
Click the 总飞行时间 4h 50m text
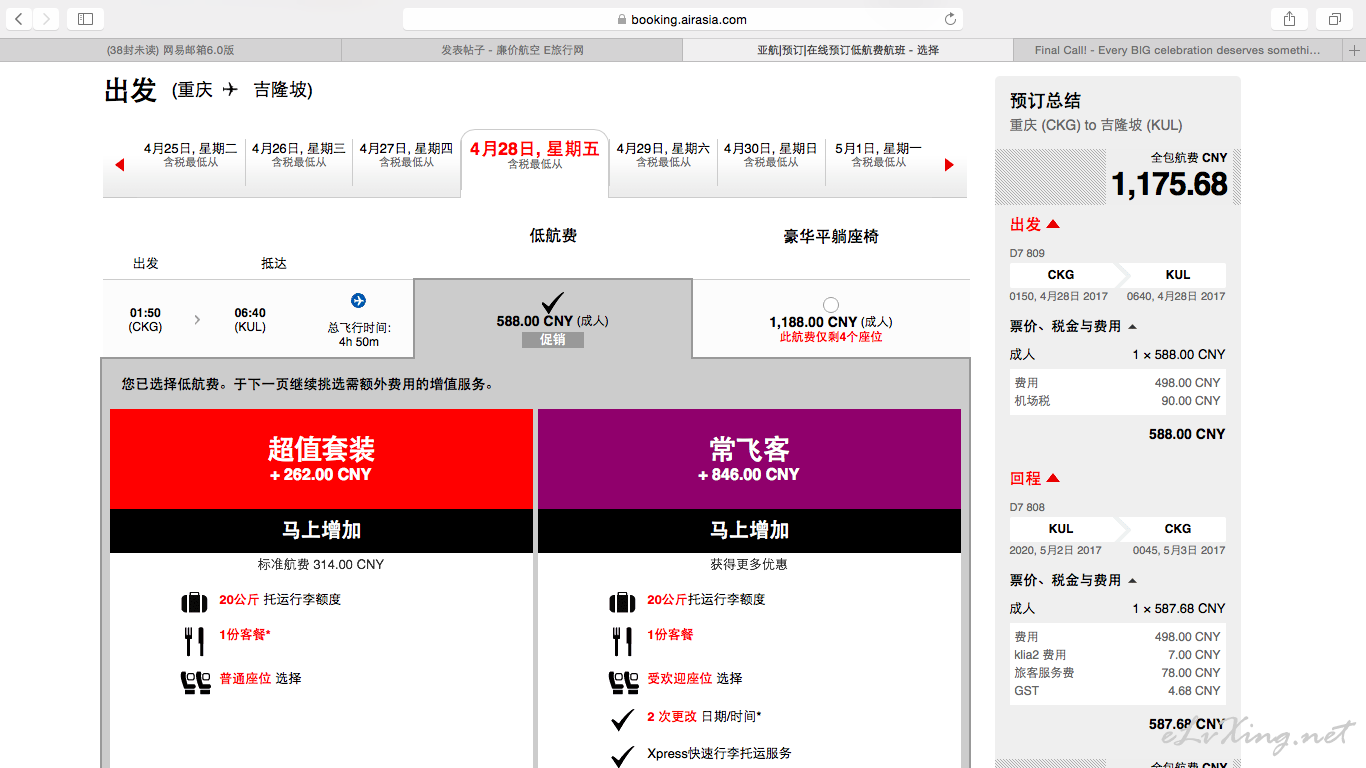pyautogui.click(x=359, y=335)
